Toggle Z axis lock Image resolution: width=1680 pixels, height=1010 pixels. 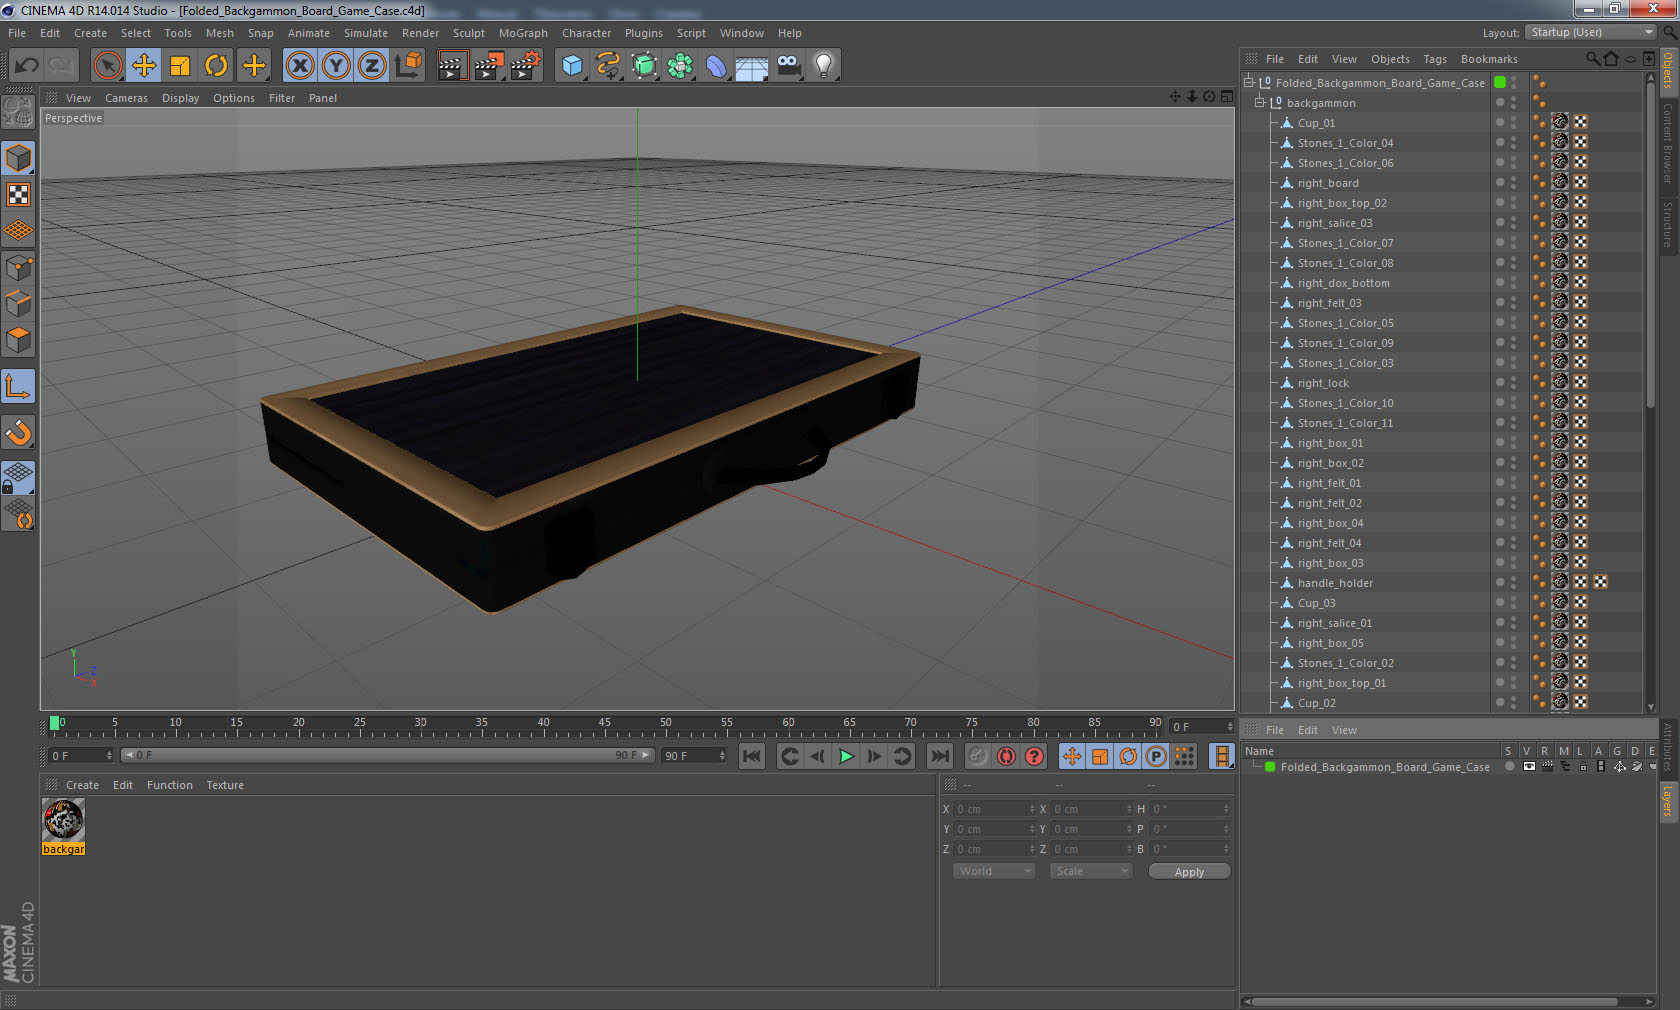(x=372, y=66)
